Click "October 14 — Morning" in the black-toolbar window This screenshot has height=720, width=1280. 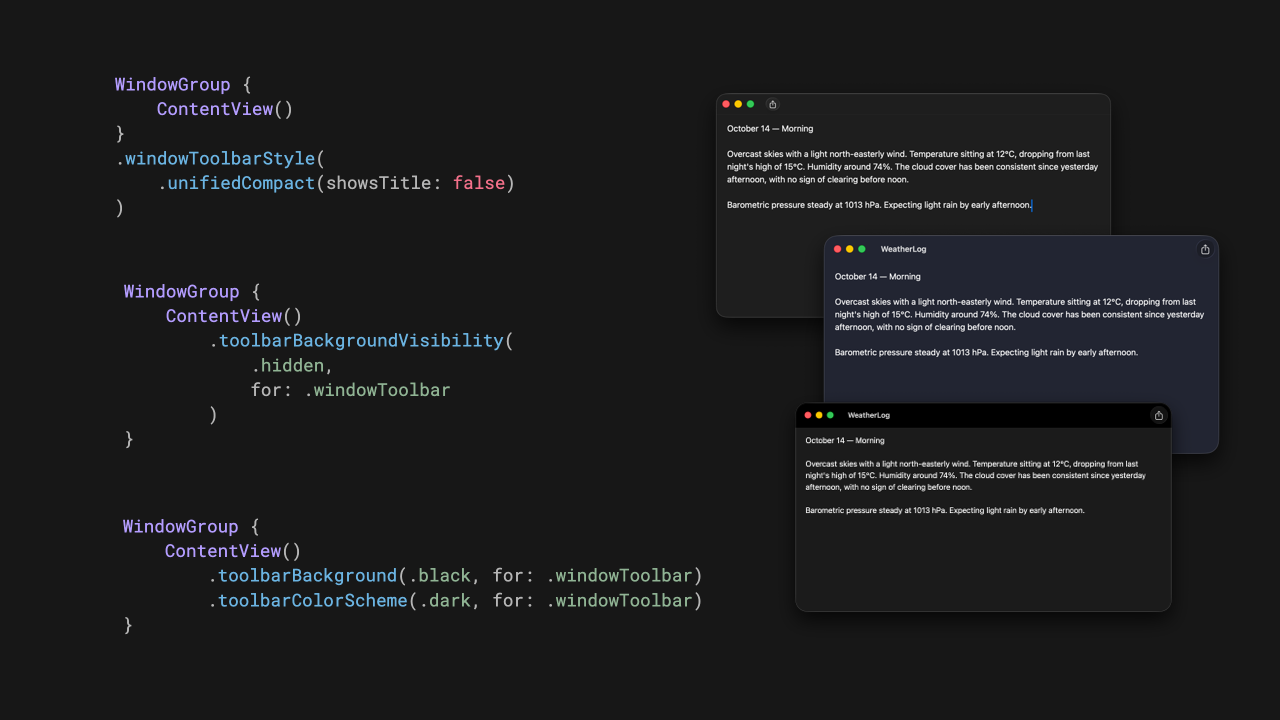[x=845, y=441]
